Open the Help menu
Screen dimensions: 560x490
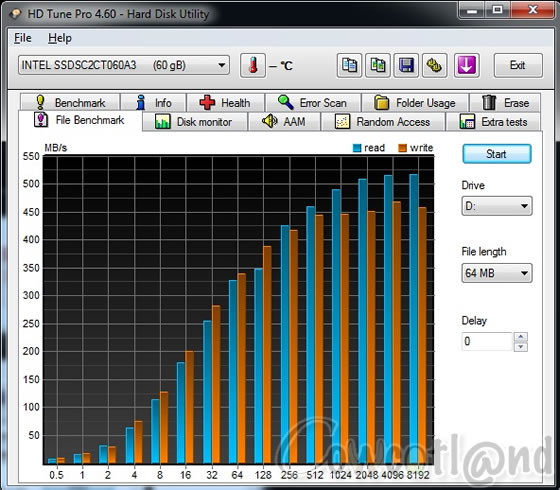(x=60, y=38)
